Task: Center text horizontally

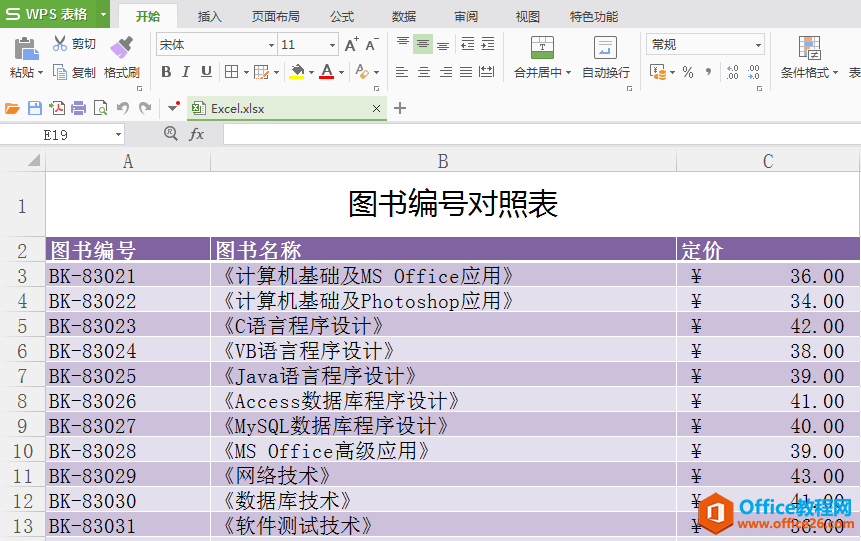Action: point(423,72)
